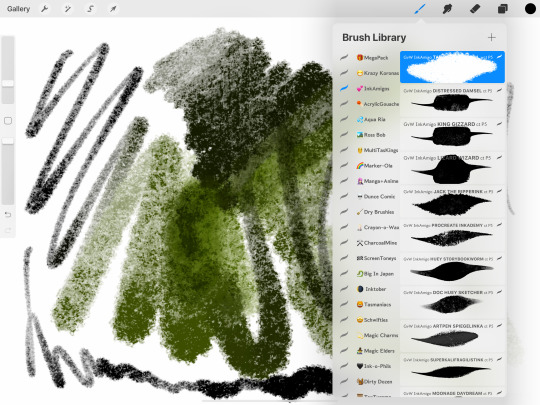Choose the JACK THE RIPPERINK brush

(x=452, y=201)
